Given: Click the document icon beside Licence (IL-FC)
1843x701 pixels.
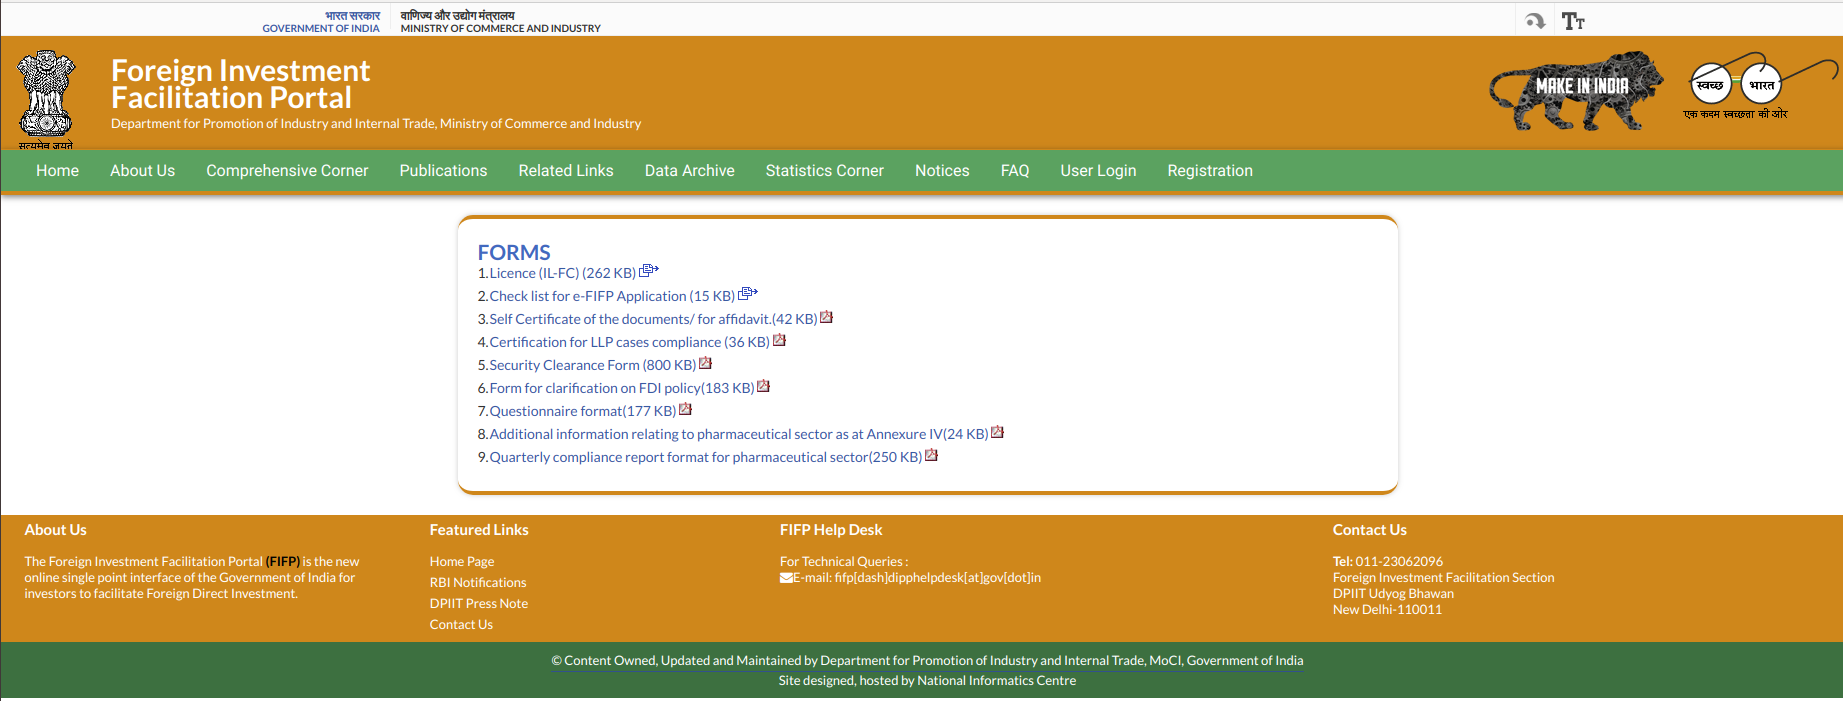Looking at the screenshot, I should [x=649, y=271].
